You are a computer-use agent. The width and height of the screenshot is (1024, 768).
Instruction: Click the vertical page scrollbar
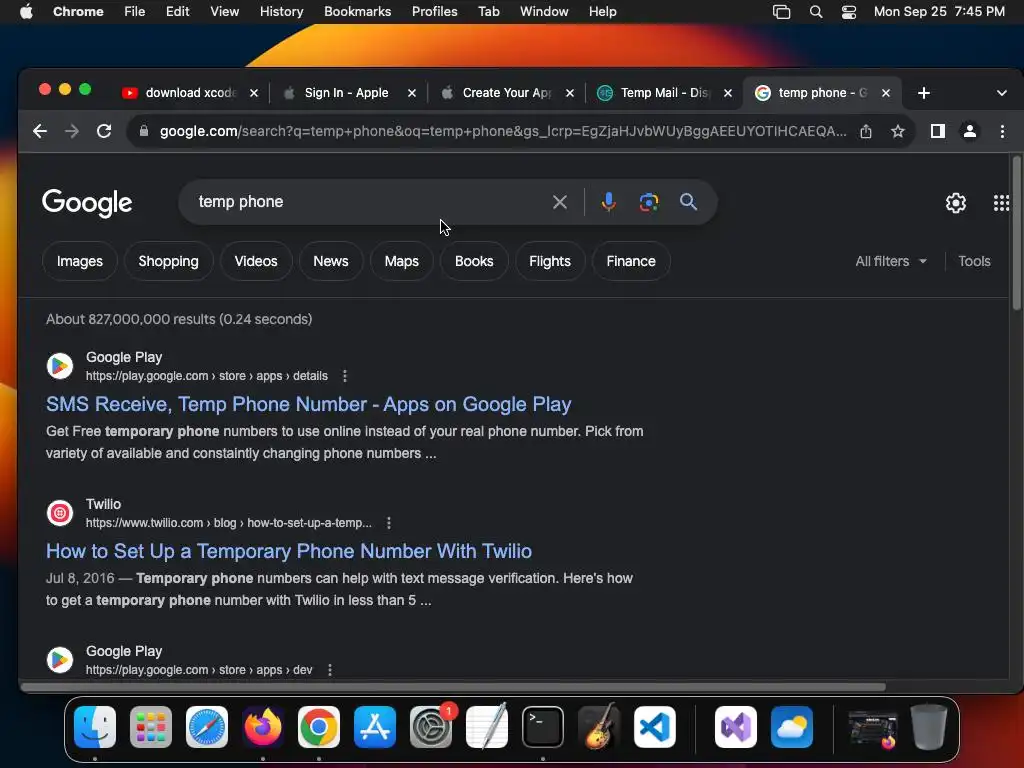[1016, 233]
